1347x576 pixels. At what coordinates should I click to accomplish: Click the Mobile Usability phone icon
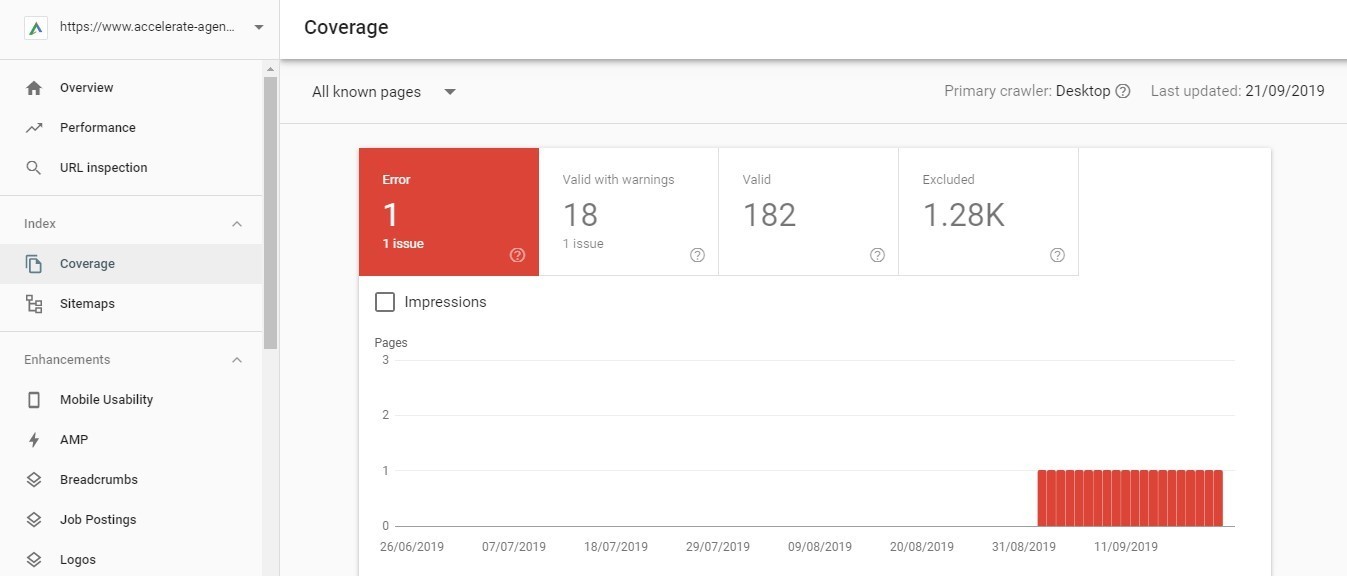click(34, 400)
